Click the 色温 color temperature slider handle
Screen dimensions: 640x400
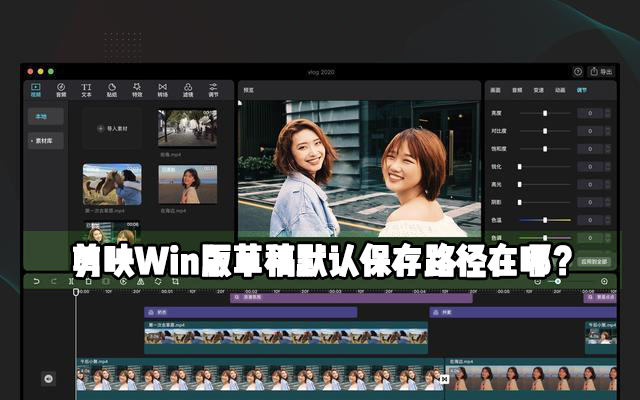point(545,220)
